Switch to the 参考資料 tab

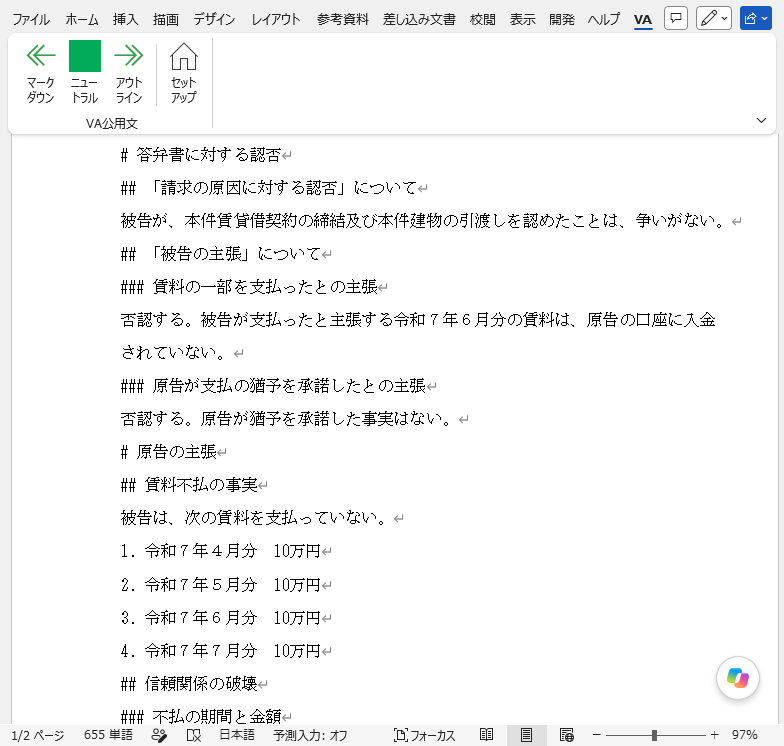[x=342, y=20]
